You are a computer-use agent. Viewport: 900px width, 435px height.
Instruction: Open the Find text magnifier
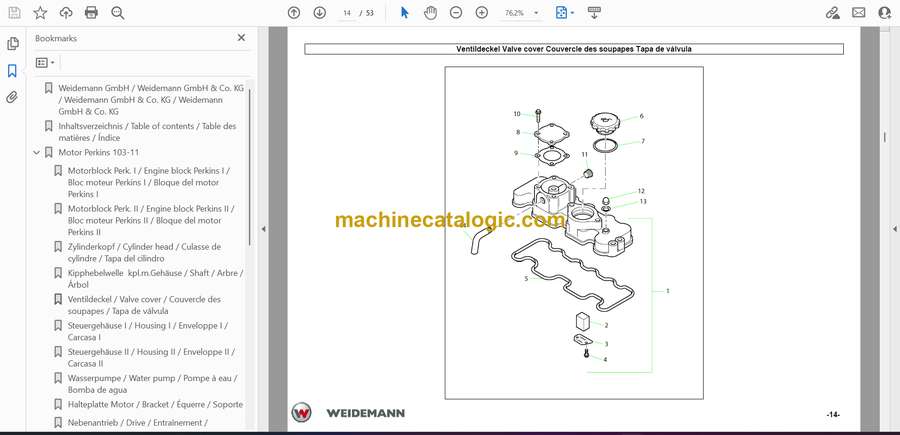coord(118,13)
